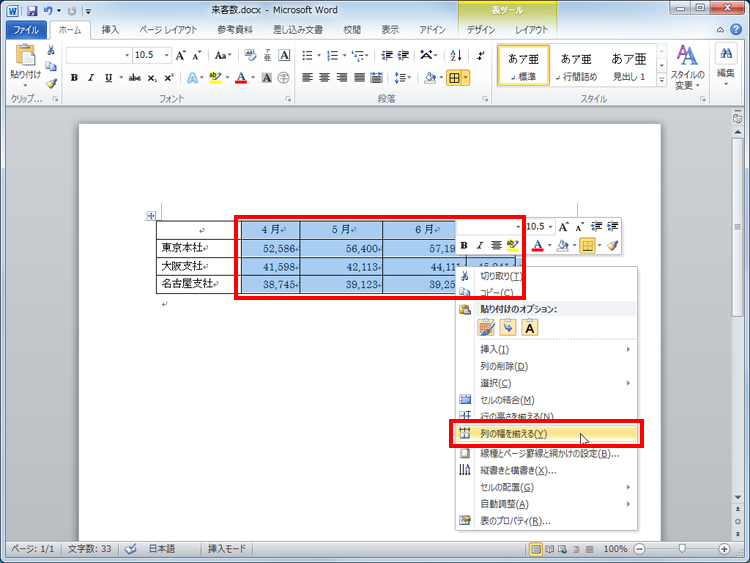
Task: Open the ribbon font name dropdown
Action: click(127, 55)
